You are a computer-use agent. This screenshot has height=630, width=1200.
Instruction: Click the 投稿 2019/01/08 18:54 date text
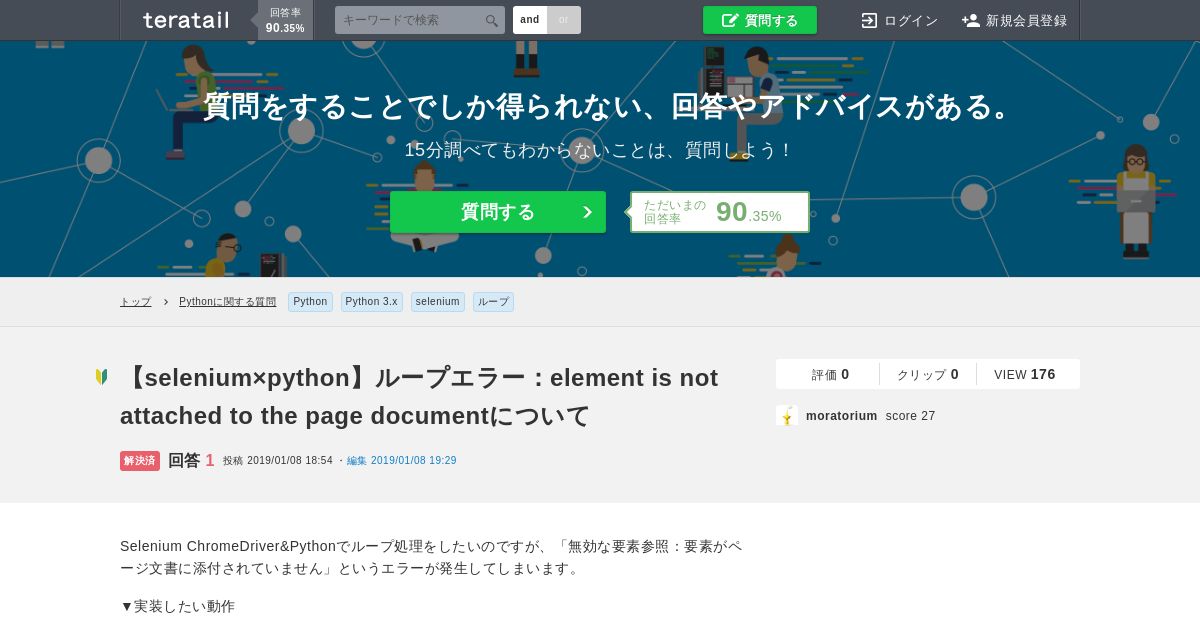pos(278,461)
